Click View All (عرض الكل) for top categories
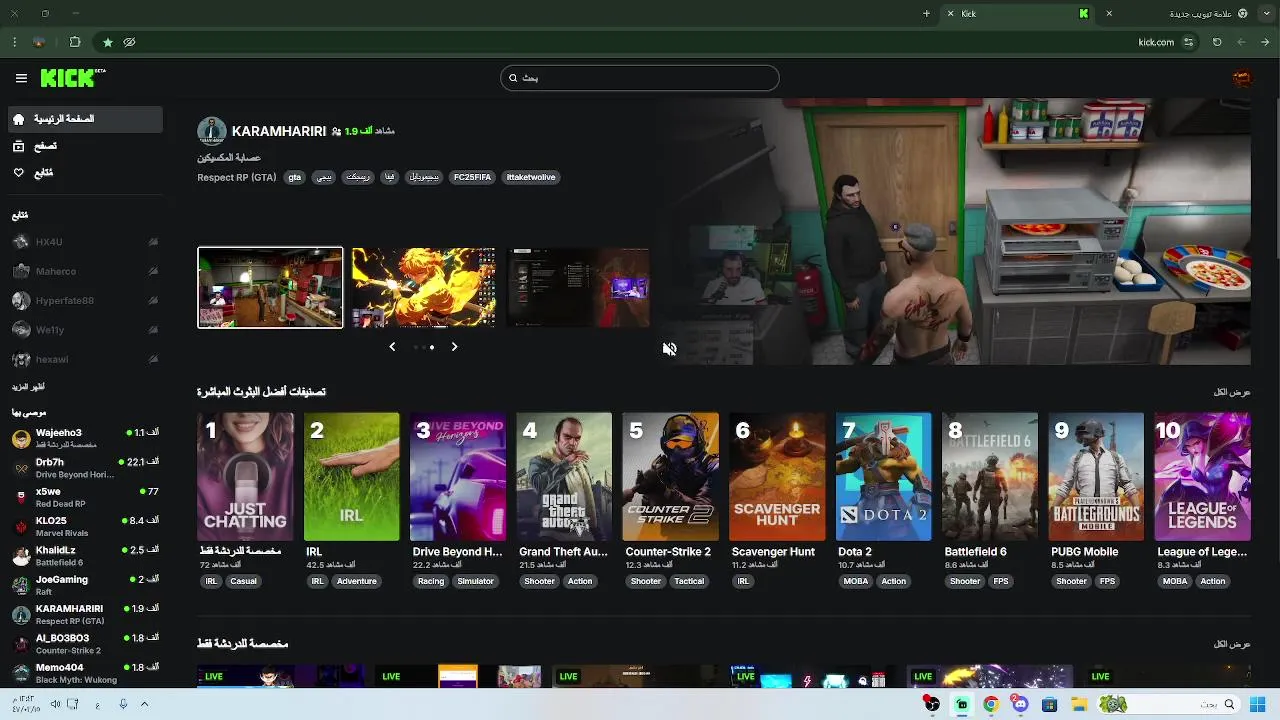This screenshot has height=720, width=1280. click(1232, 392)
